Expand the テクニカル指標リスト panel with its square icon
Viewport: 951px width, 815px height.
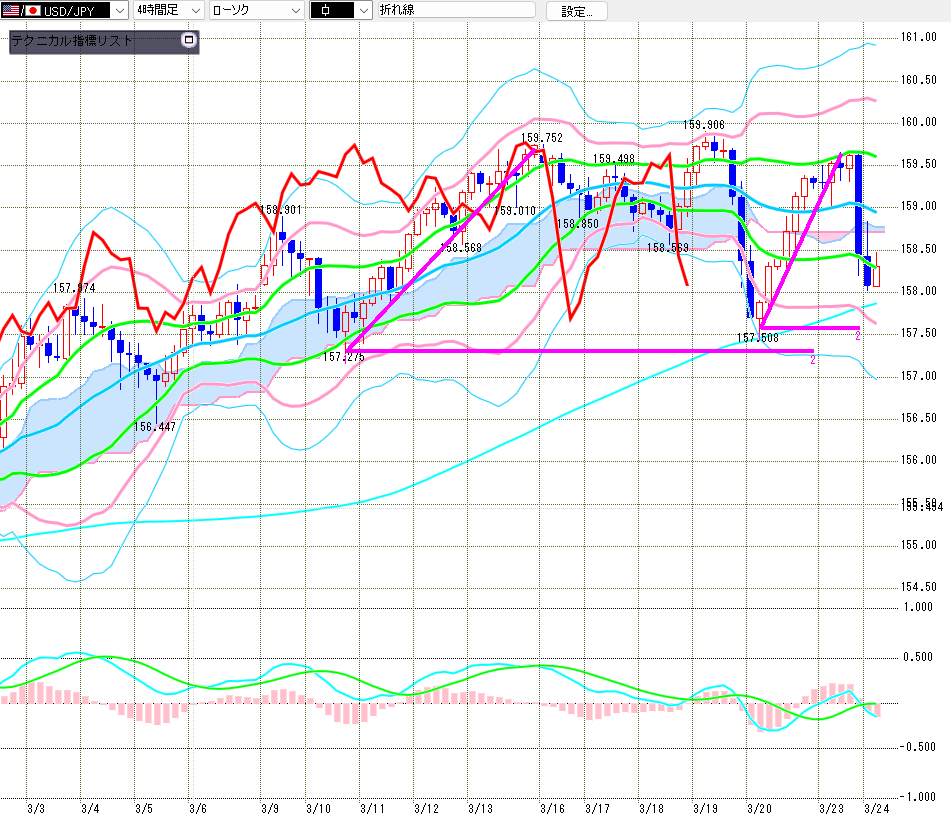(x=189, y=41)
